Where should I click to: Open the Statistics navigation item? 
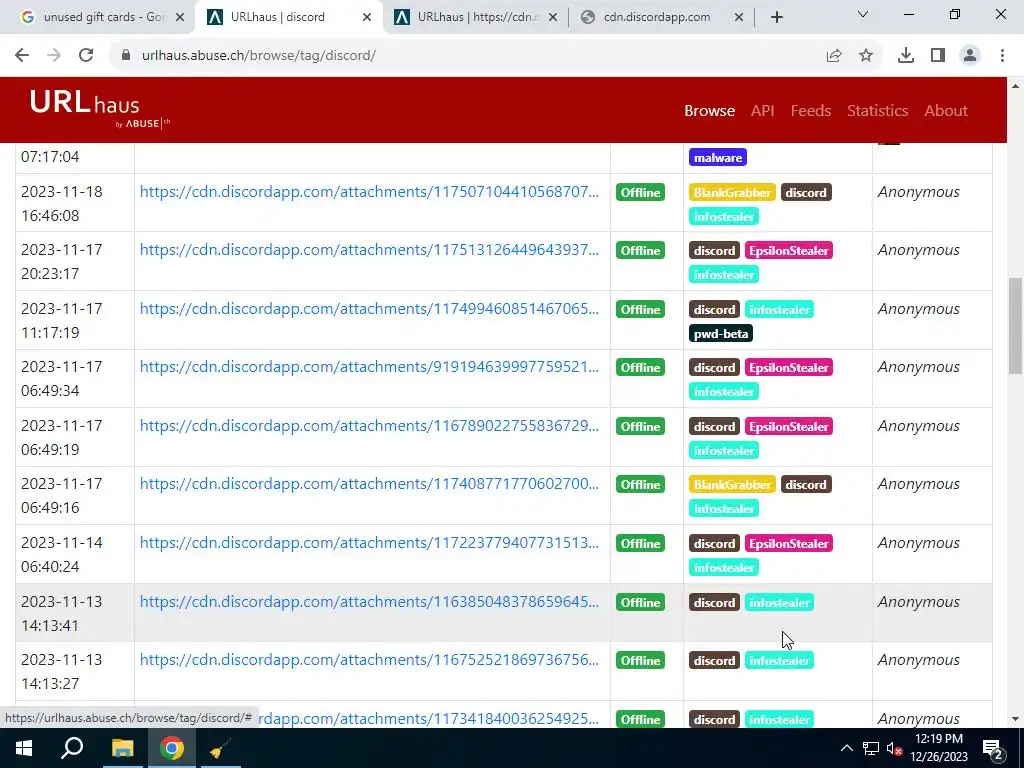click(x=877, y=110)
